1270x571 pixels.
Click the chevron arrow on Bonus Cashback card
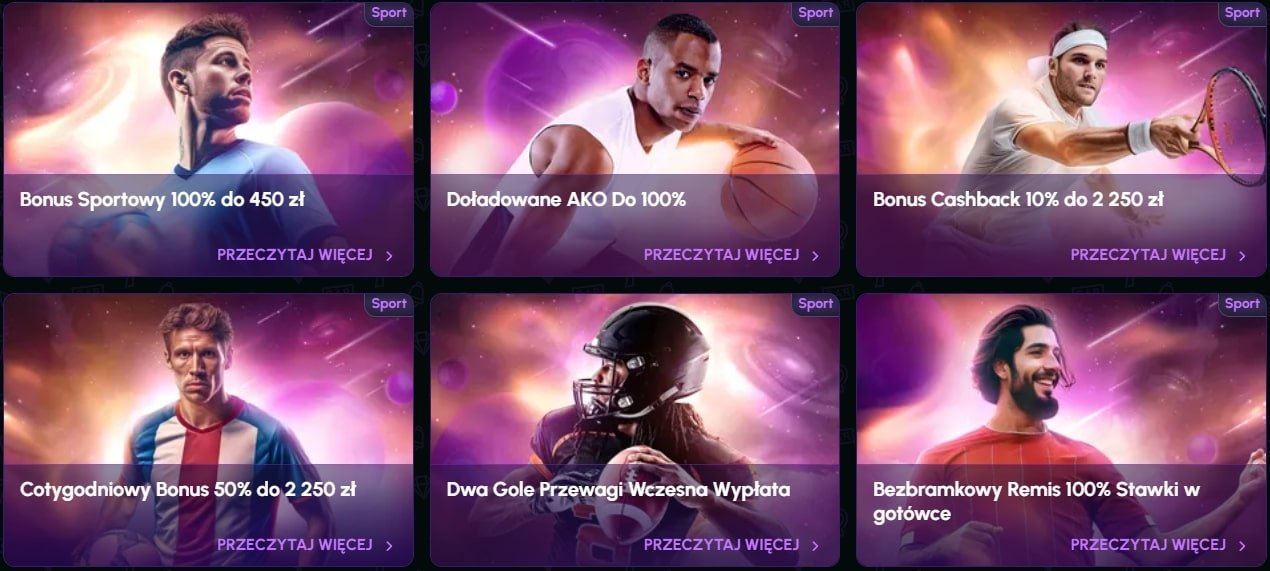pos(1242,256)
